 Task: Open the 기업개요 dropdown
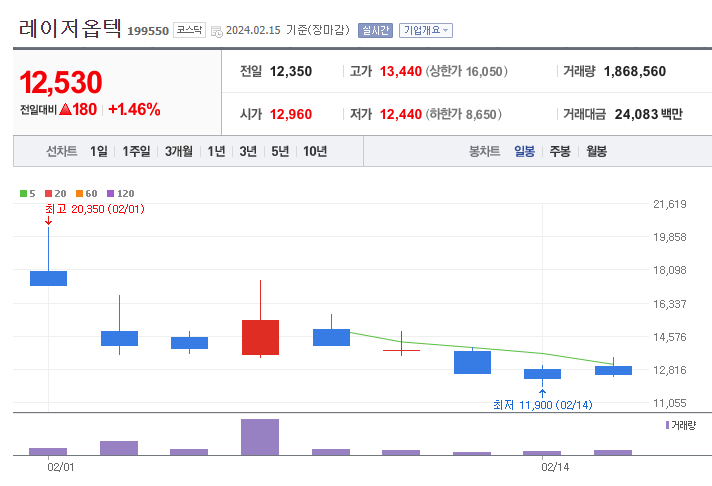coord(426,30)
